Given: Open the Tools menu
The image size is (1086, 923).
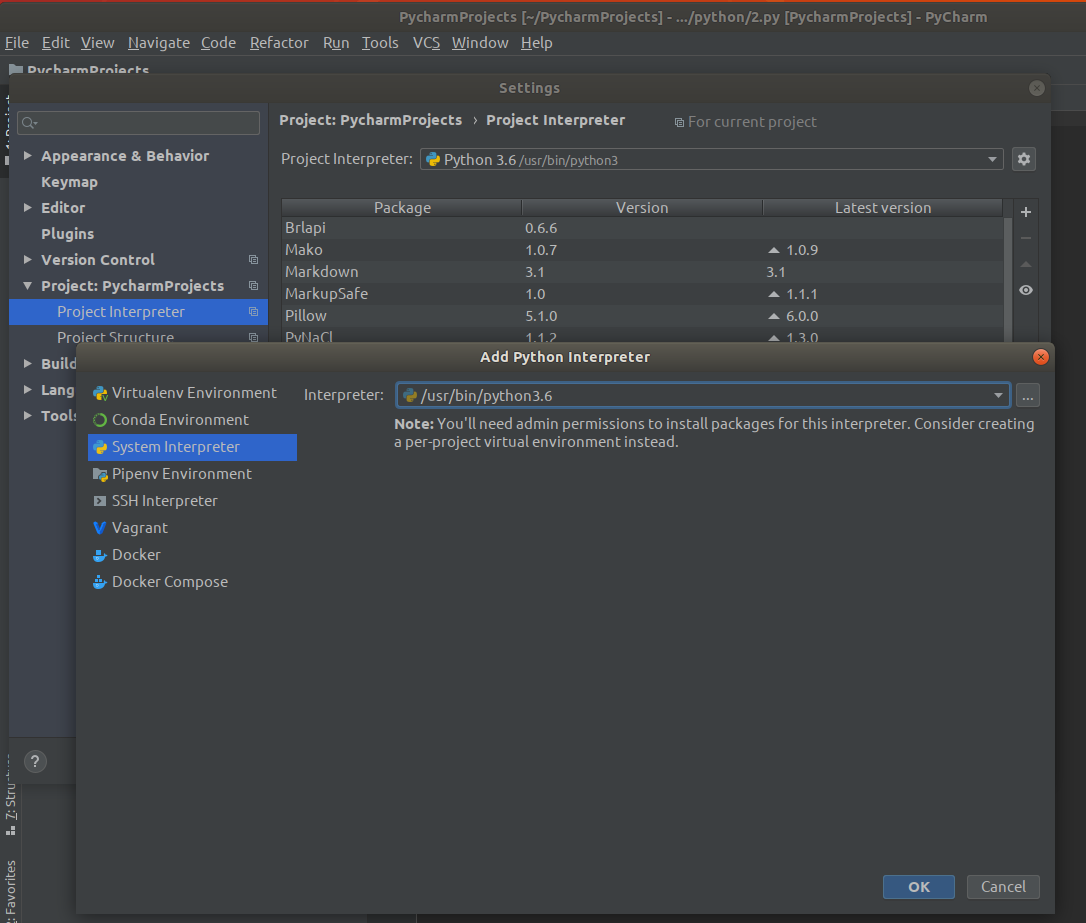Looking at the screenshot, I should (x=380, y=43).
